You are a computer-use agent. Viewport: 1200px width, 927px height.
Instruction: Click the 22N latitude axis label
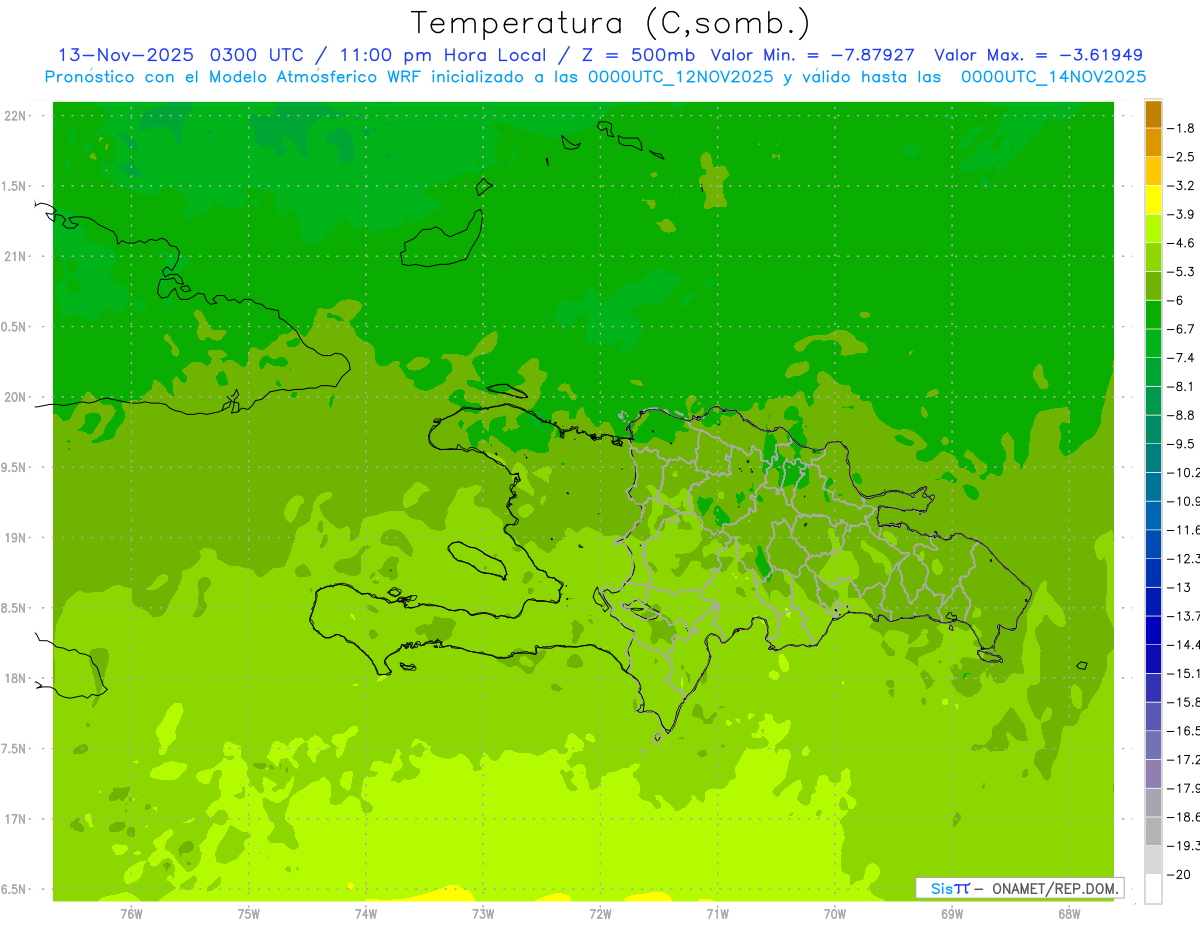(x=16, y=116)
